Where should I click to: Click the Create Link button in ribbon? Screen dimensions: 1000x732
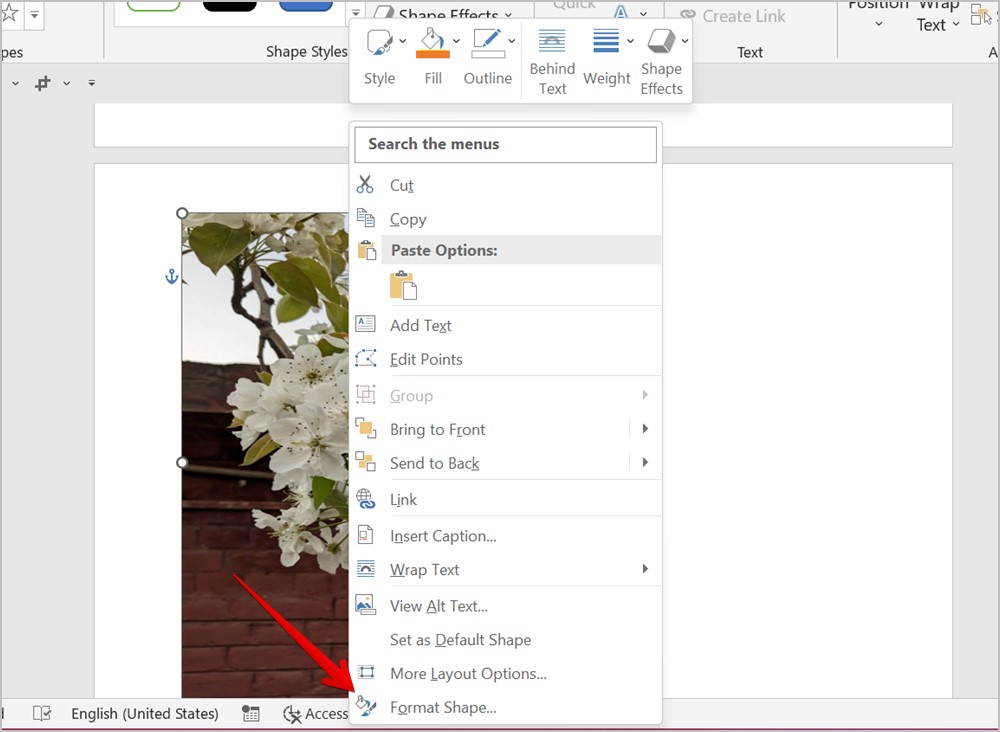pyautogui.click(x=733, y=16)
